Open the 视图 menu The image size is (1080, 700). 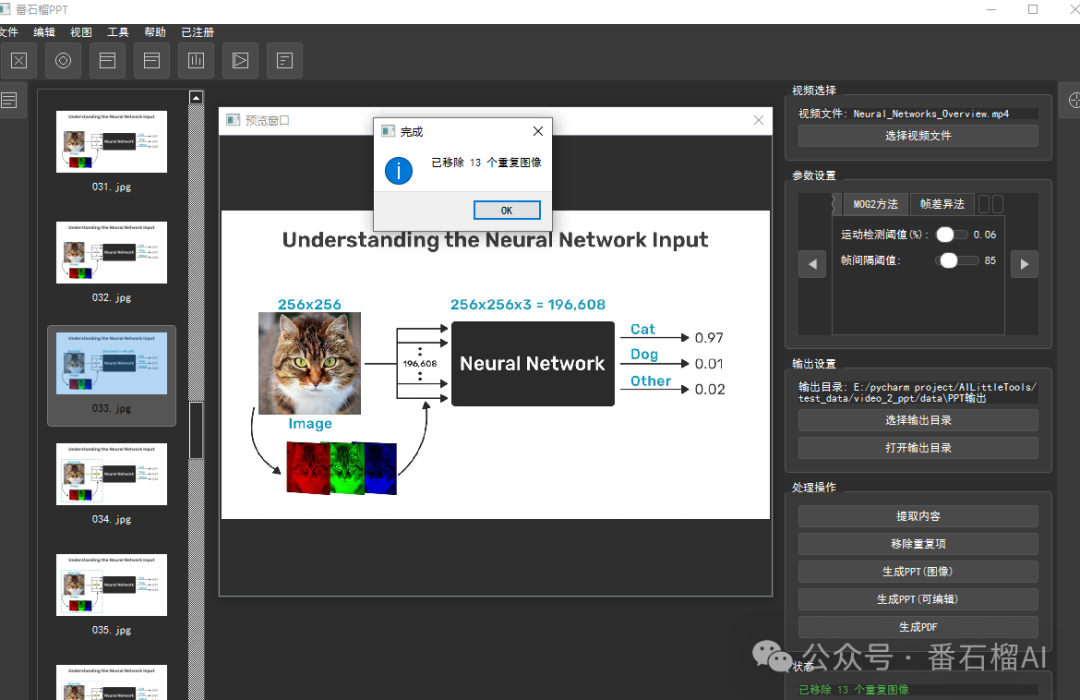click(81, 32)
